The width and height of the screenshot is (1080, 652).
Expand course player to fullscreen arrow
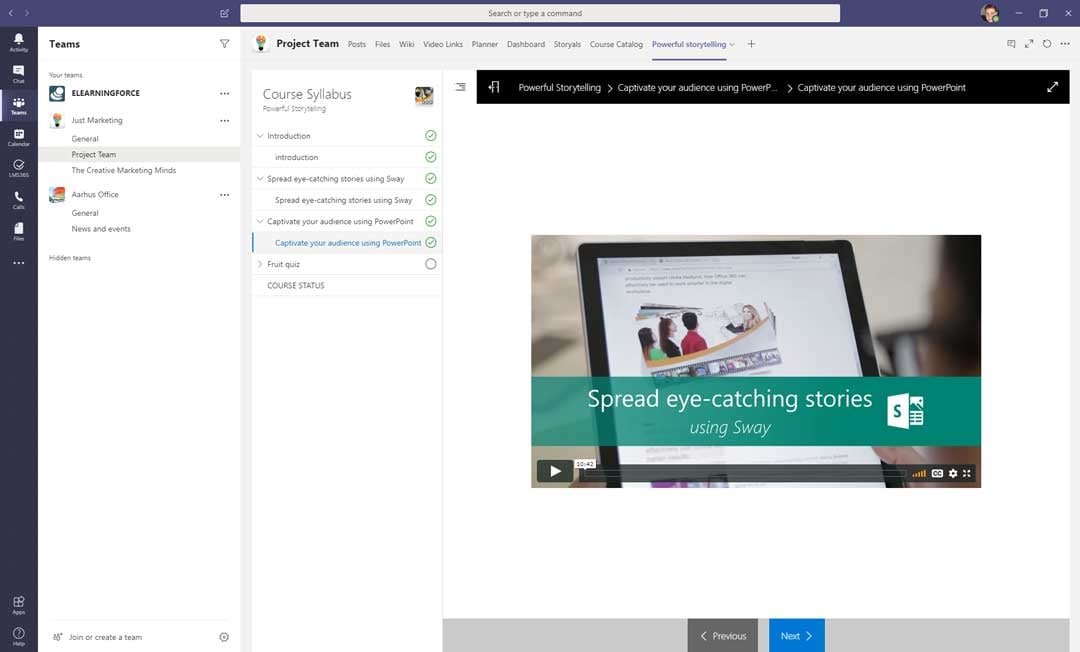click(x=1052, y=87)
